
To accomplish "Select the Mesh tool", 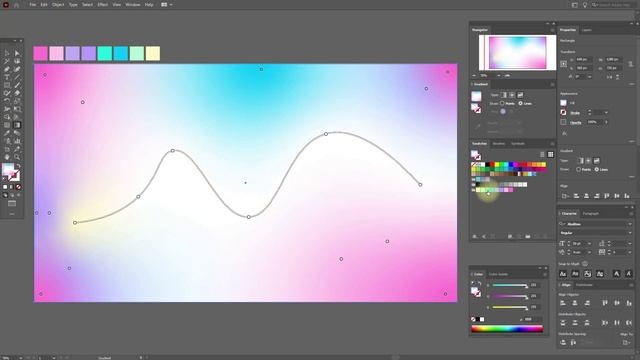I will [x=7, y=125].
